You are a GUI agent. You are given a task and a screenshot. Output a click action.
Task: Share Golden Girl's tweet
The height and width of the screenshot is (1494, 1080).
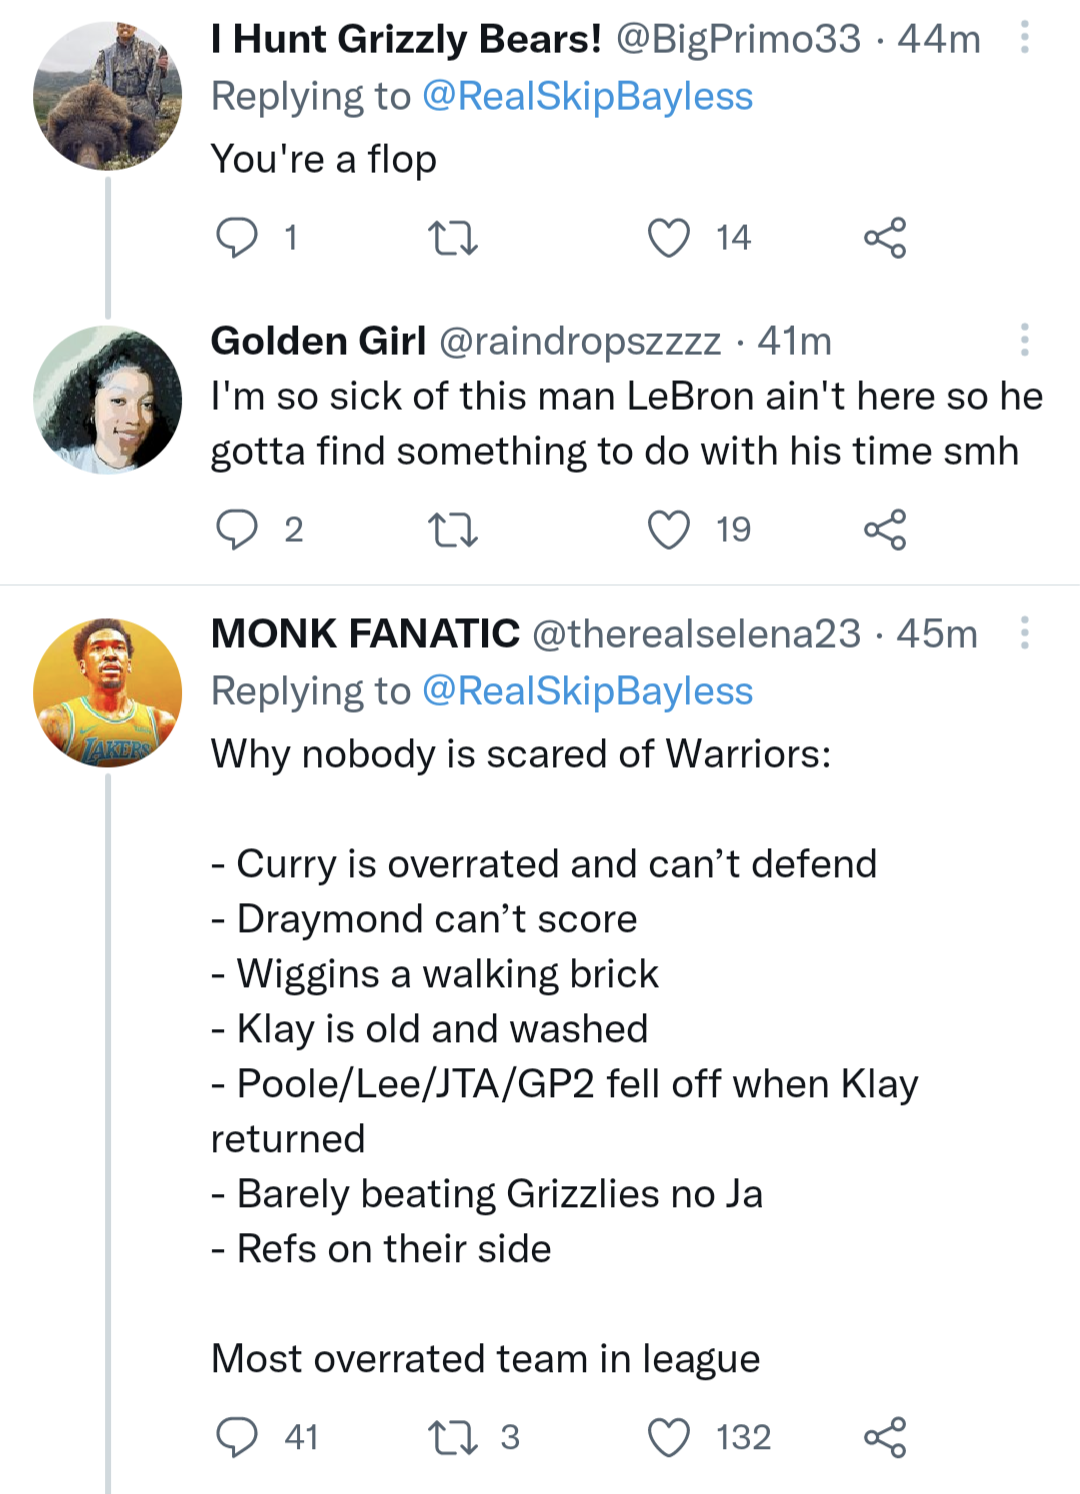pos(885,530)
